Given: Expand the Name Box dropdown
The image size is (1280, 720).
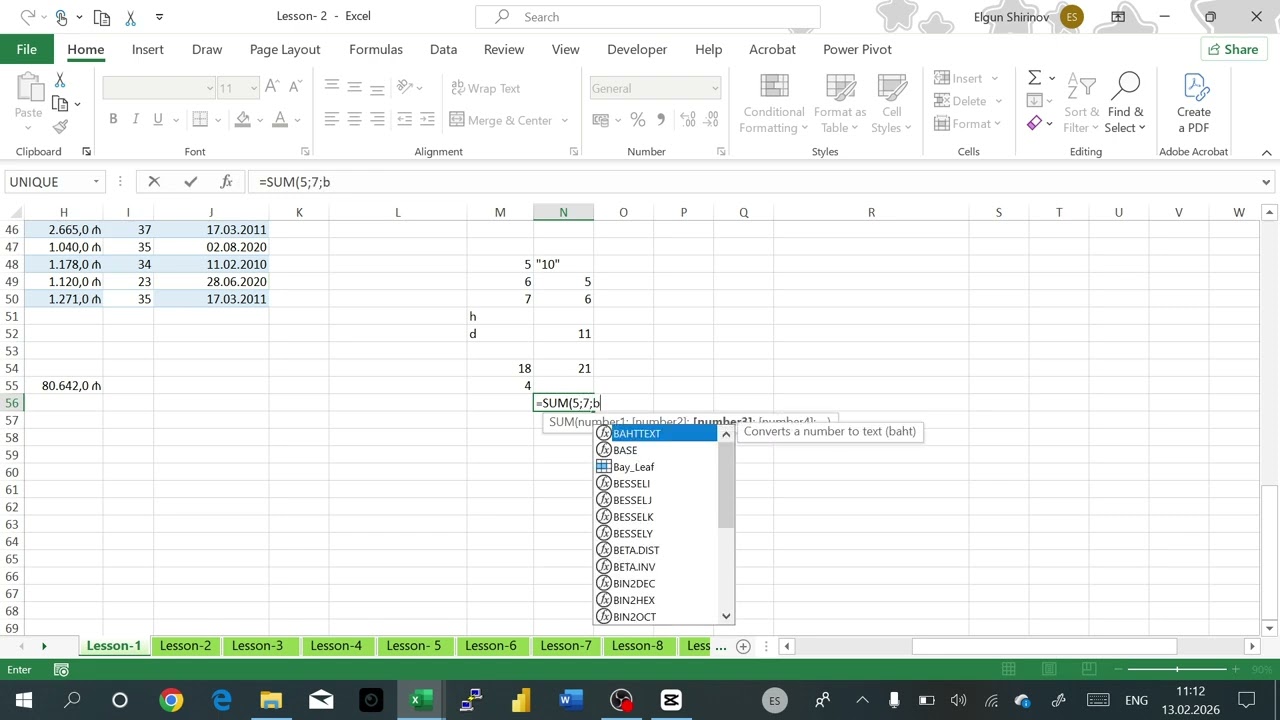Looking at the screenshot, I should pos(96,182).
